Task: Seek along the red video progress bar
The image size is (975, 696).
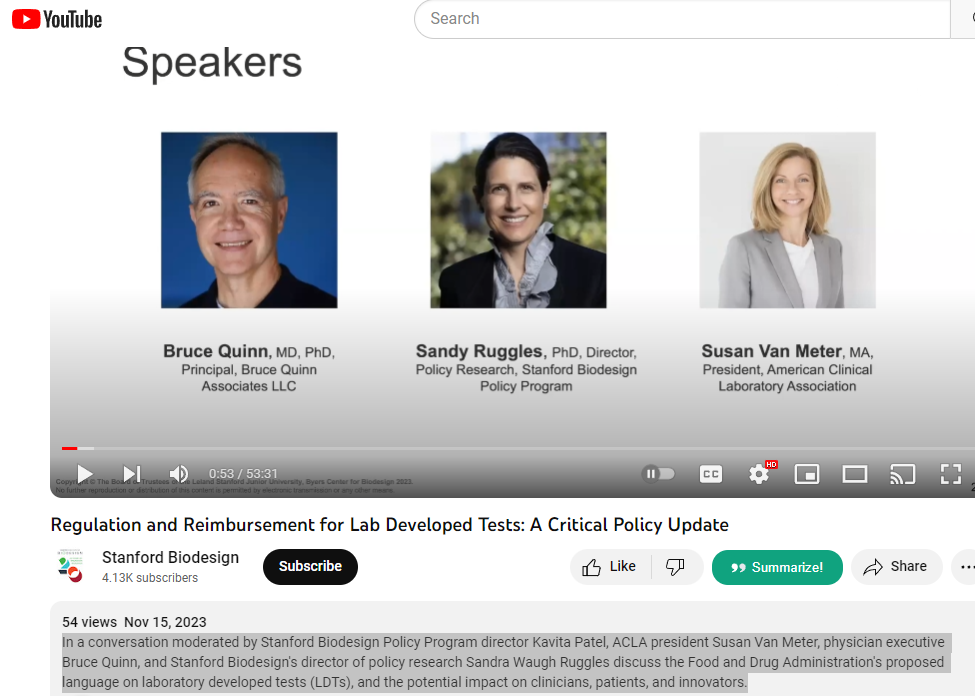Action: (518, 448)
